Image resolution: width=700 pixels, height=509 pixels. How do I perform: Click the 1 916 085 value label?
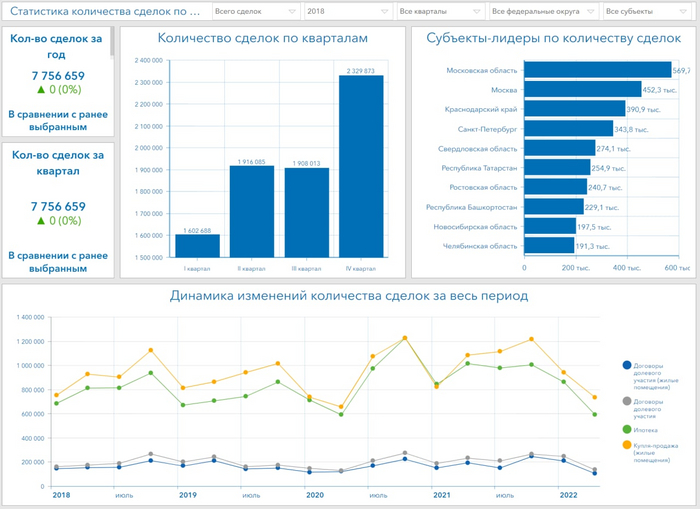coord(251,162)
